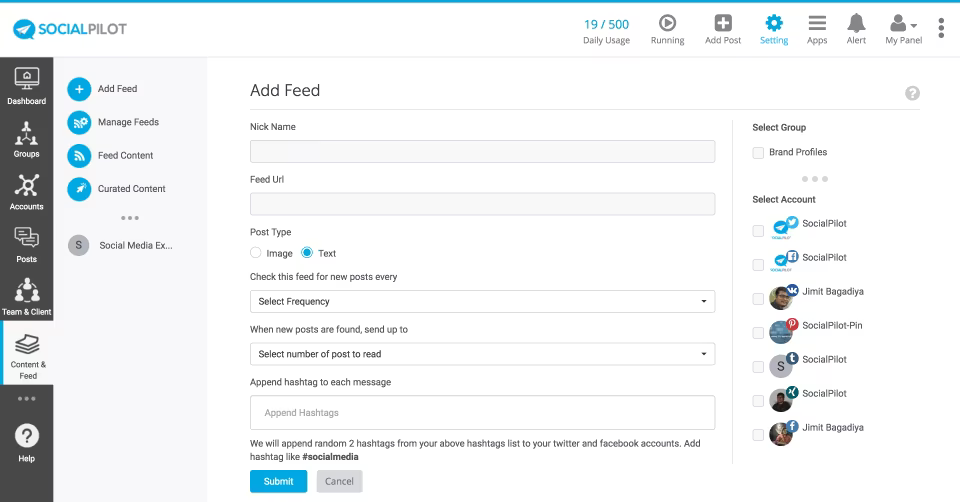Open the Apps hamburger icon
The image size is (960, 502).
817,23
